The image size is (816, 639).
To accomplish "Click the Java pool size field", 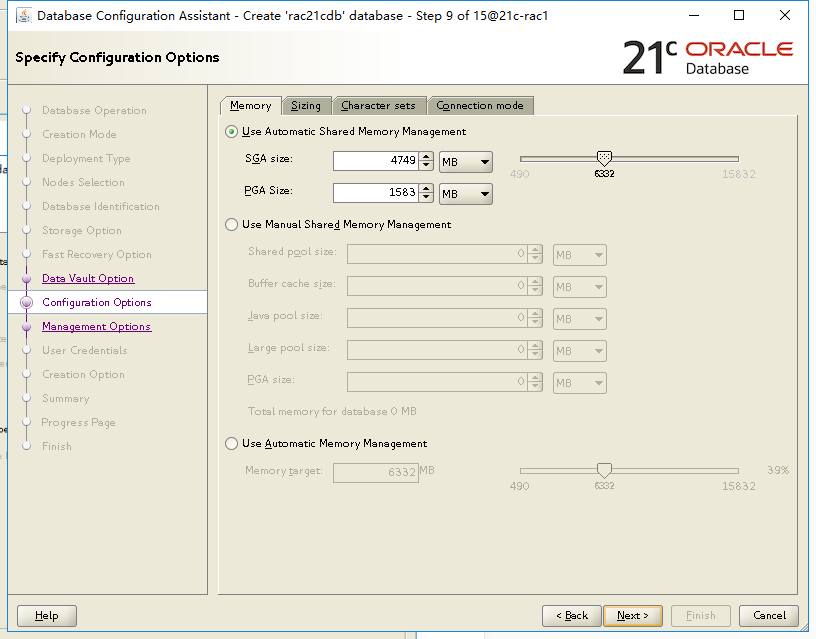I will (x=437, y=318).
